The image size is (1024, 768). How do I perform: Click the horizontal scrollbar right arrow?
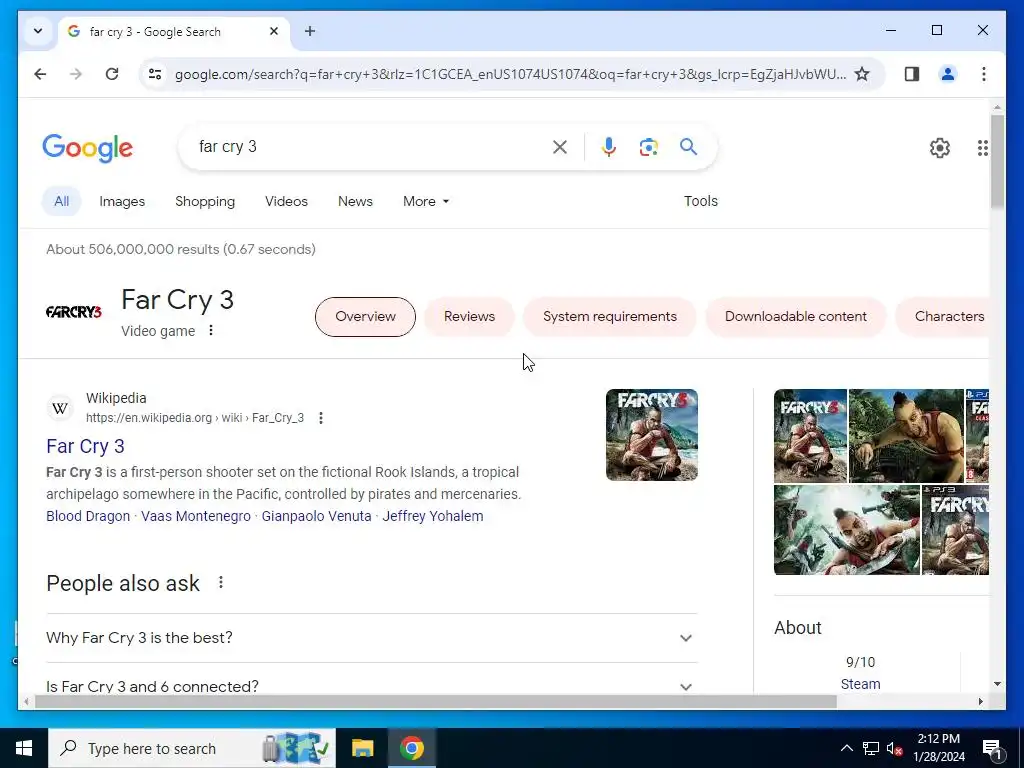pos(980,701)
